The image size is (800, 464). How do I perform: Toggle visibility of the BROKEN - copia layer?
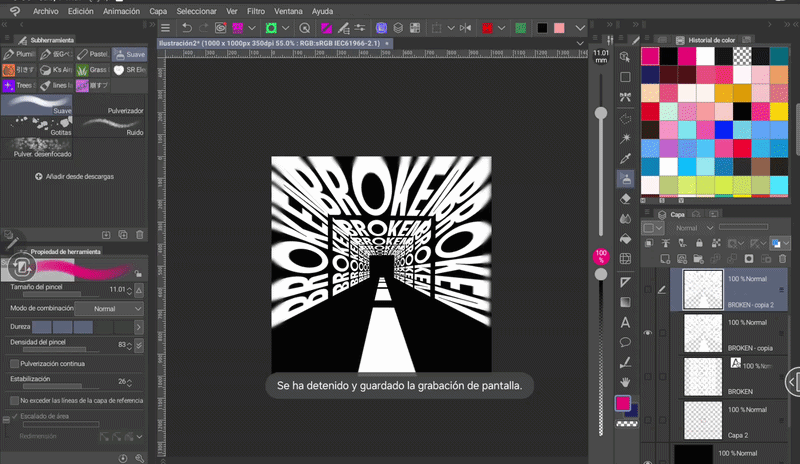point(648,332)
